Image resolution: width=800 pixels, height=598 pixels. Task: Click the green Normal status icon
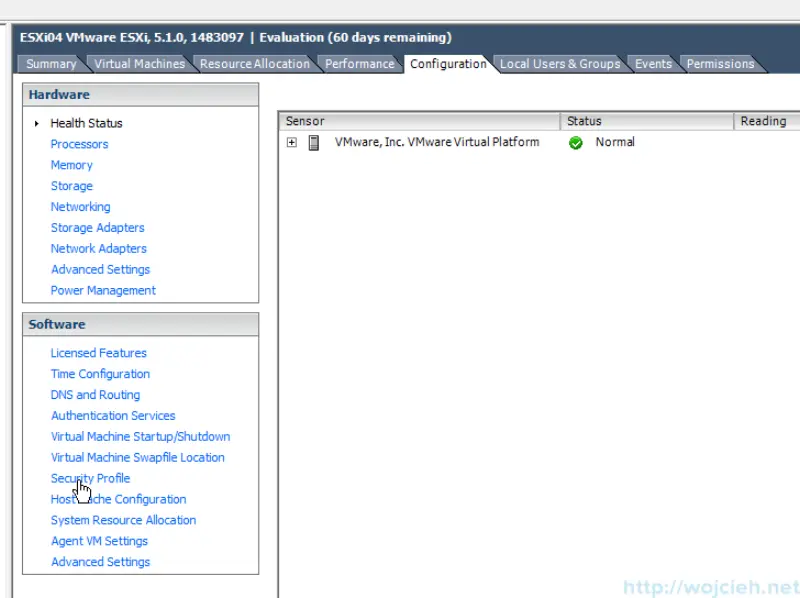click(x=576, y=142)
